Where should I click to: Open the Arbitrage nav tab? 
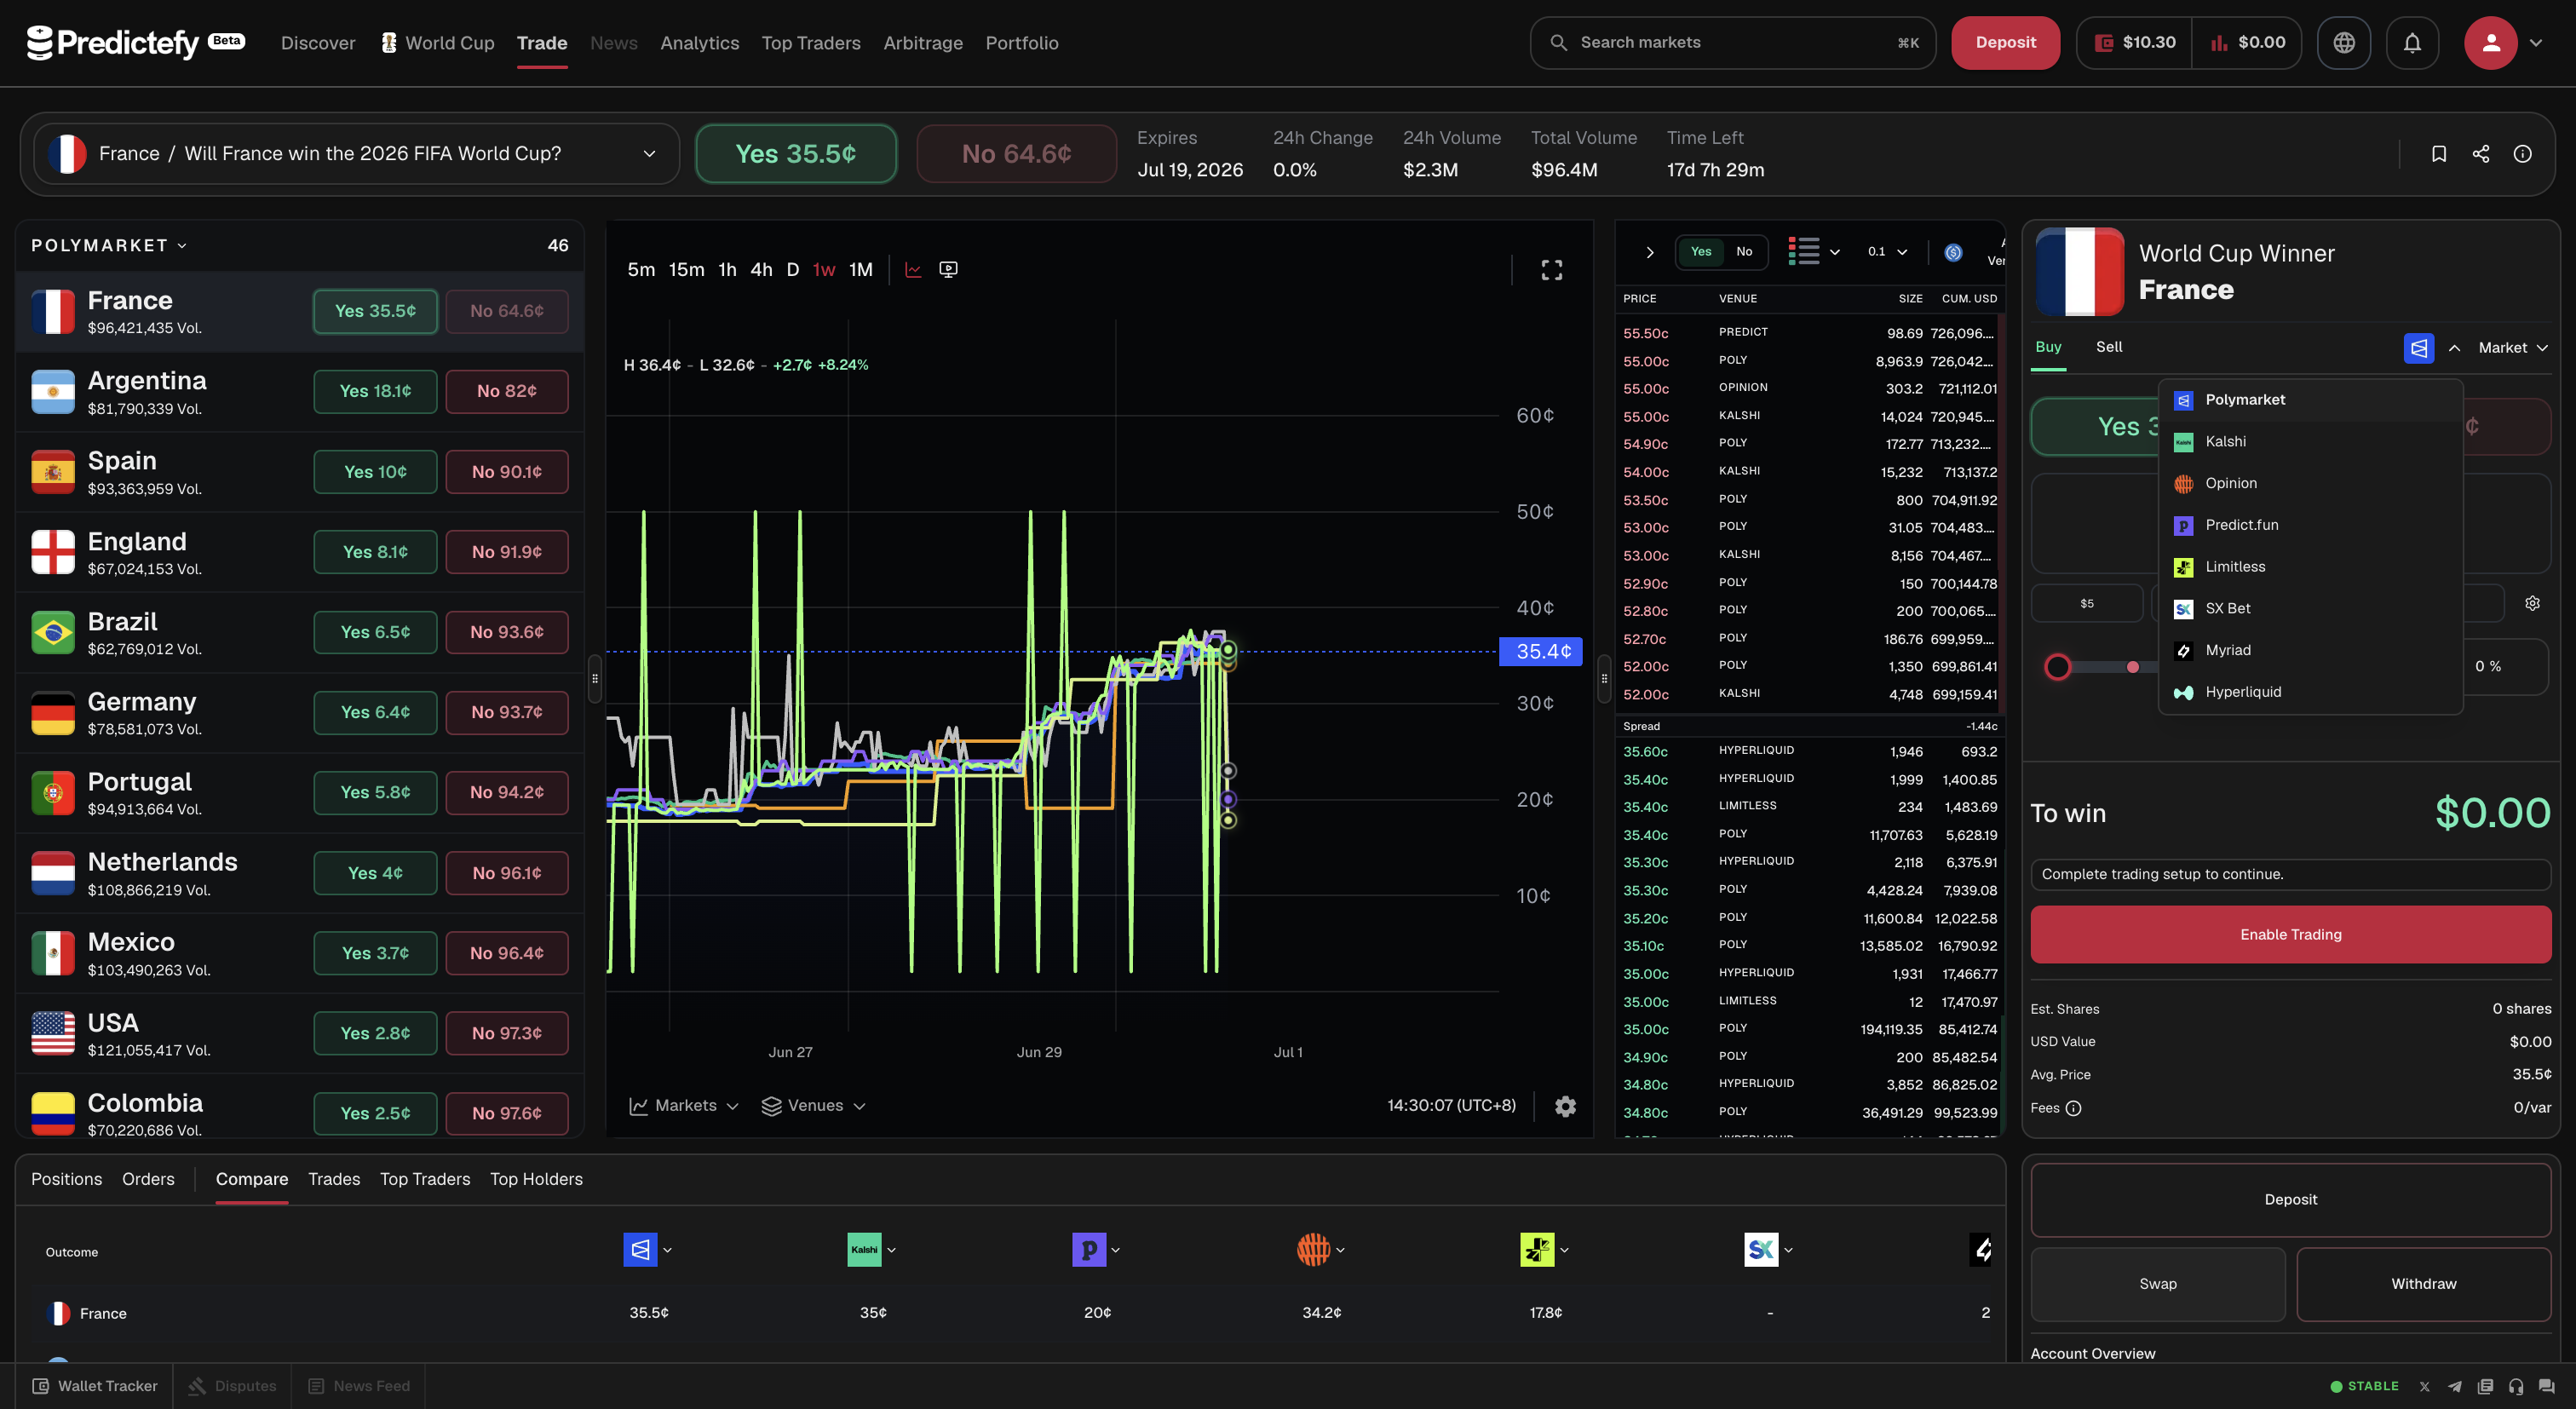click(x=922, y=43)
